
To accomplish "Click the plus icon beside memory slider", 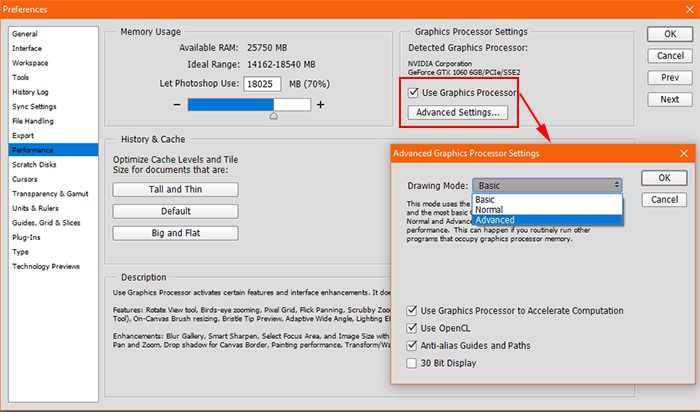I will click(x=321, y=104).
